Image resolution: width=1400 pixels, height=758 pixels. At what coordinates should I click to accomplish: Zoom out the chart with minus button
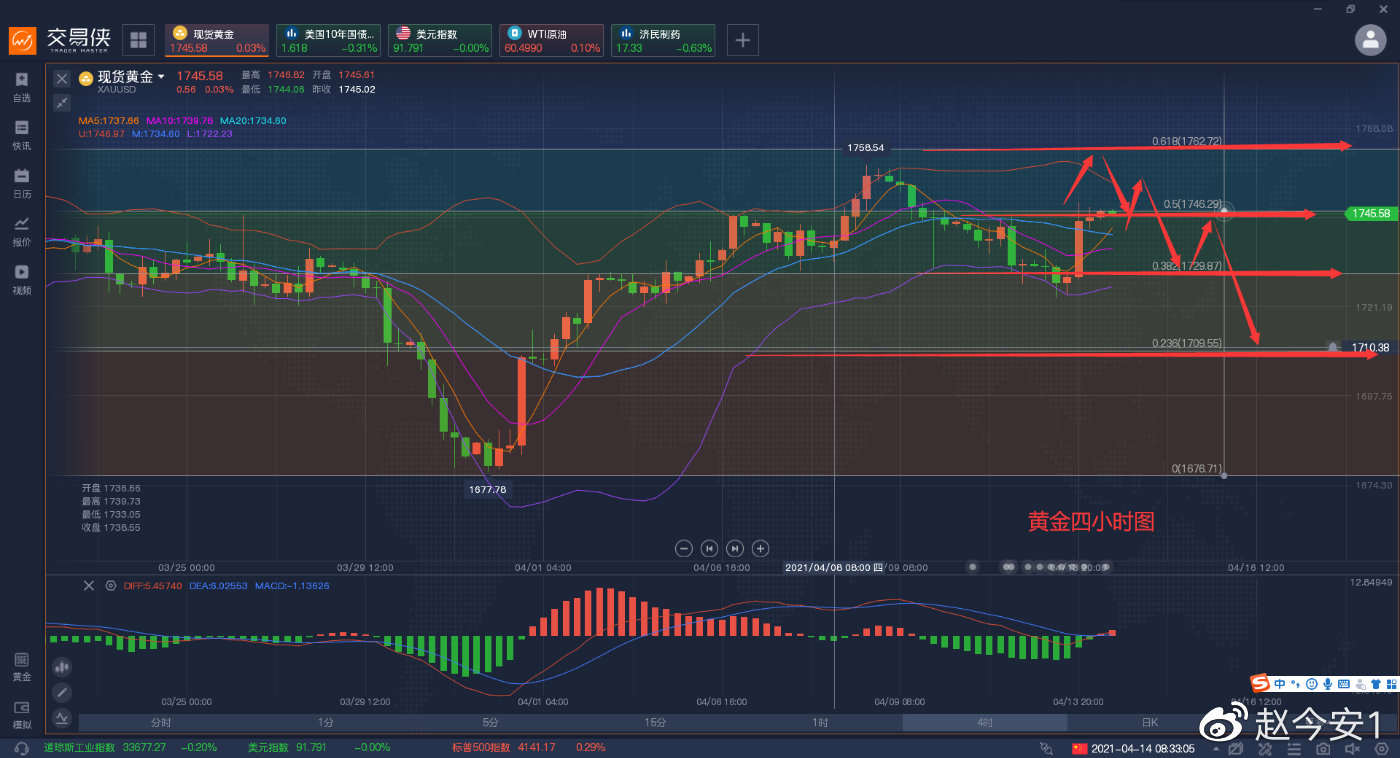(684, 548)
